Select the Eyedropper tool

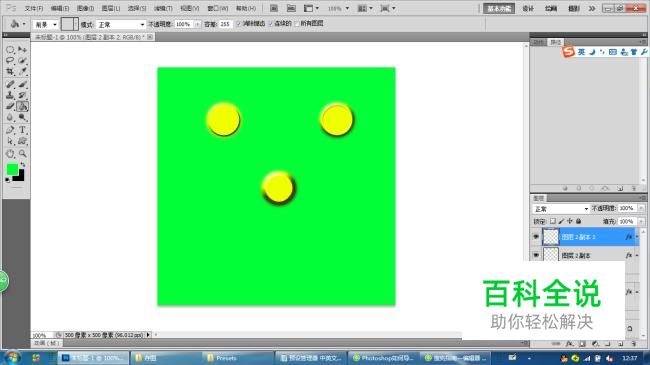tap(22, 71)
